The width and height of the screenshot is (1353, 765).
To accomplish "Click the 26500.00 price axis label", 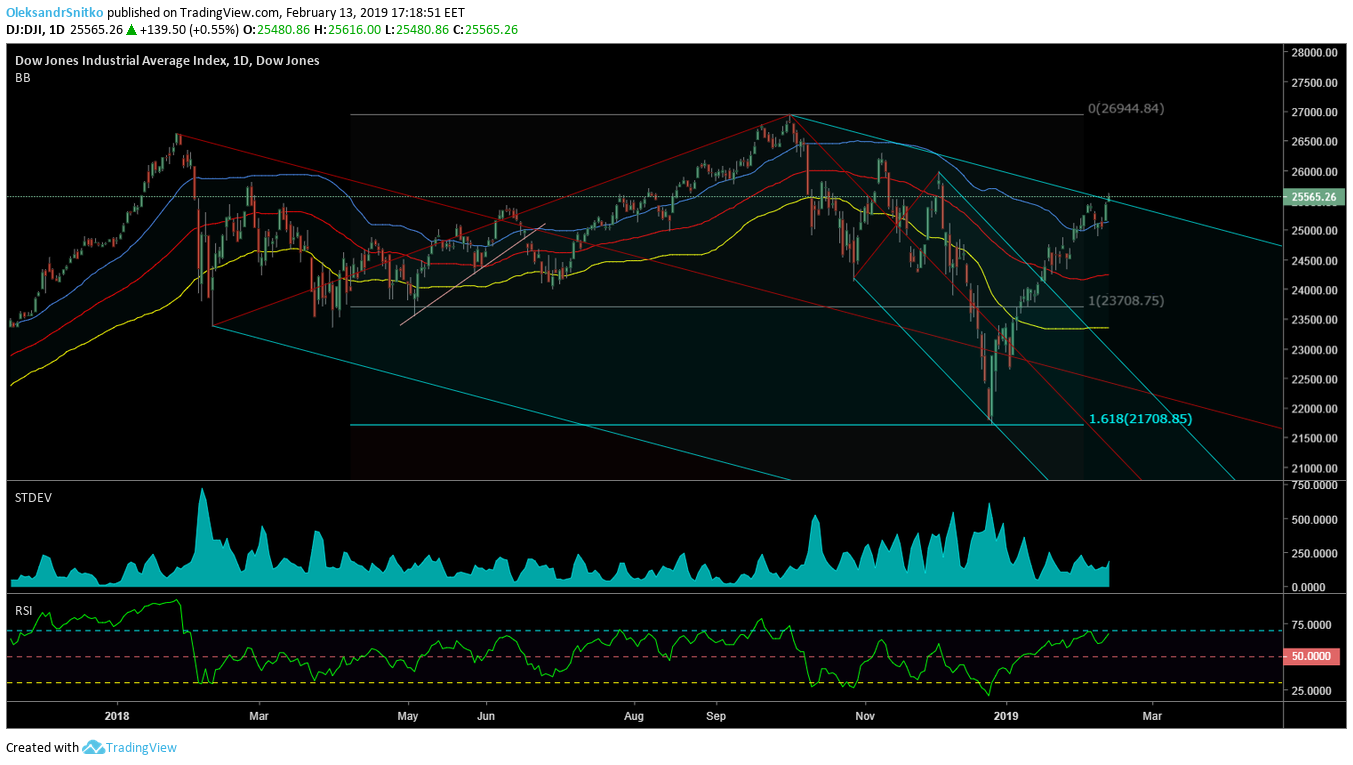I will (1314, 142).
